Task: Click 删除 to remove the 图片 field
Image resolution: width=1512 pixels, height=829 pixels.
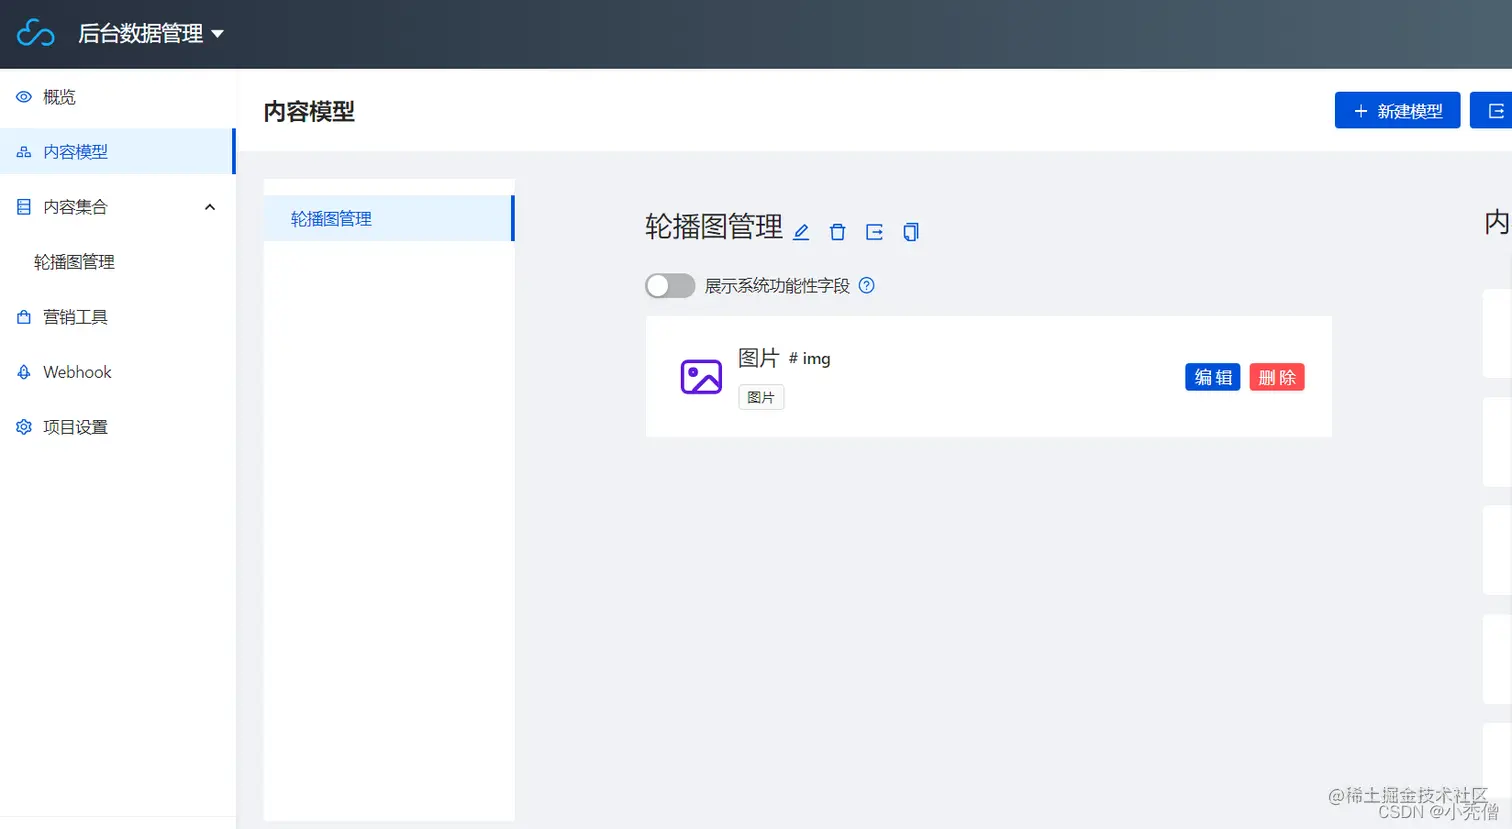Action: pos(1276,377)
